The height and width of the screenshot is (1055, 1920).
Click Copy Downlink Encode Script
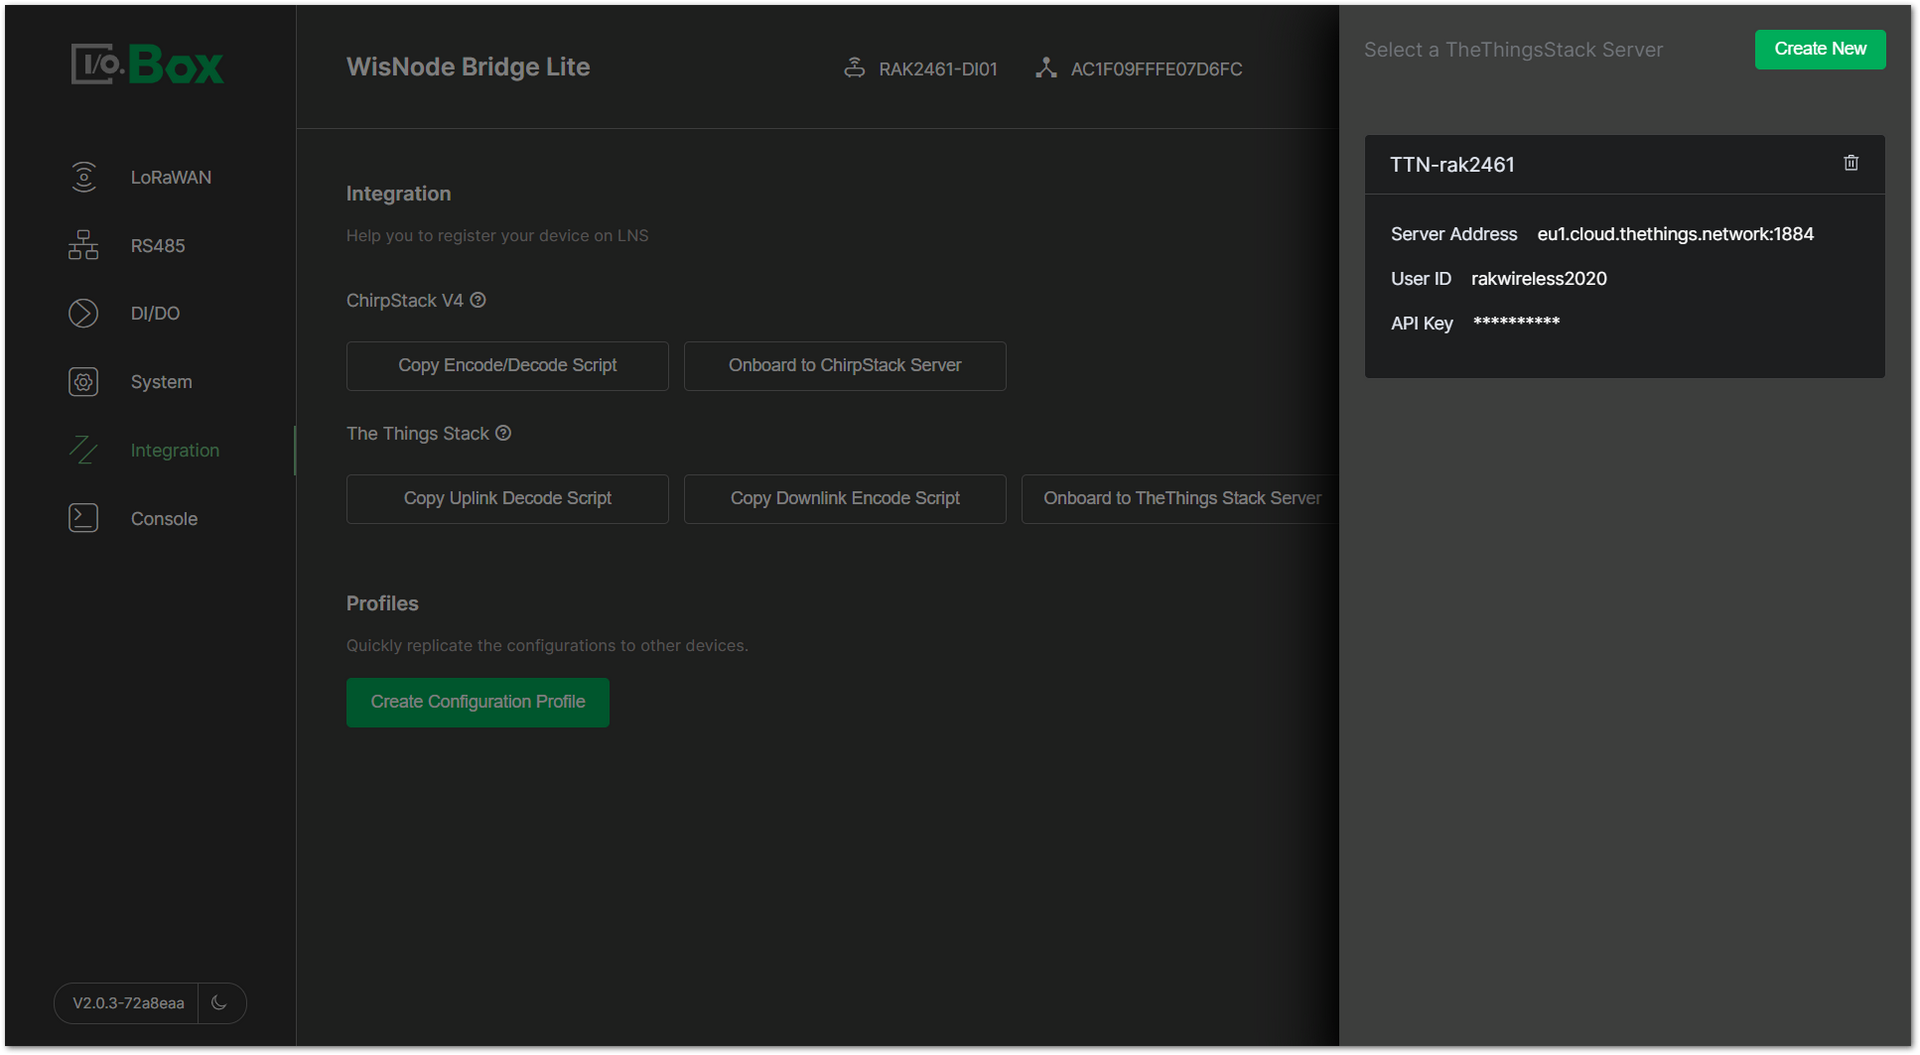845,499
